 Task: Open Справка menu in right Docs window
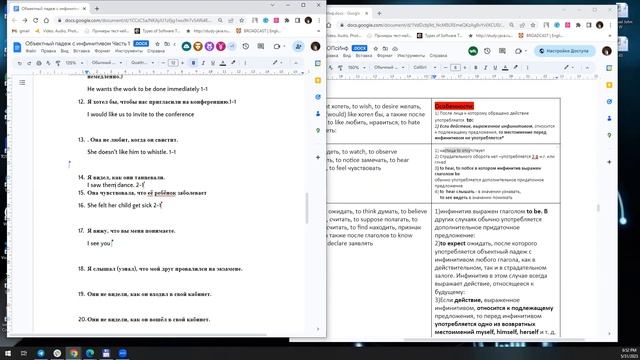pyautogui.click(x=438, y=56)
